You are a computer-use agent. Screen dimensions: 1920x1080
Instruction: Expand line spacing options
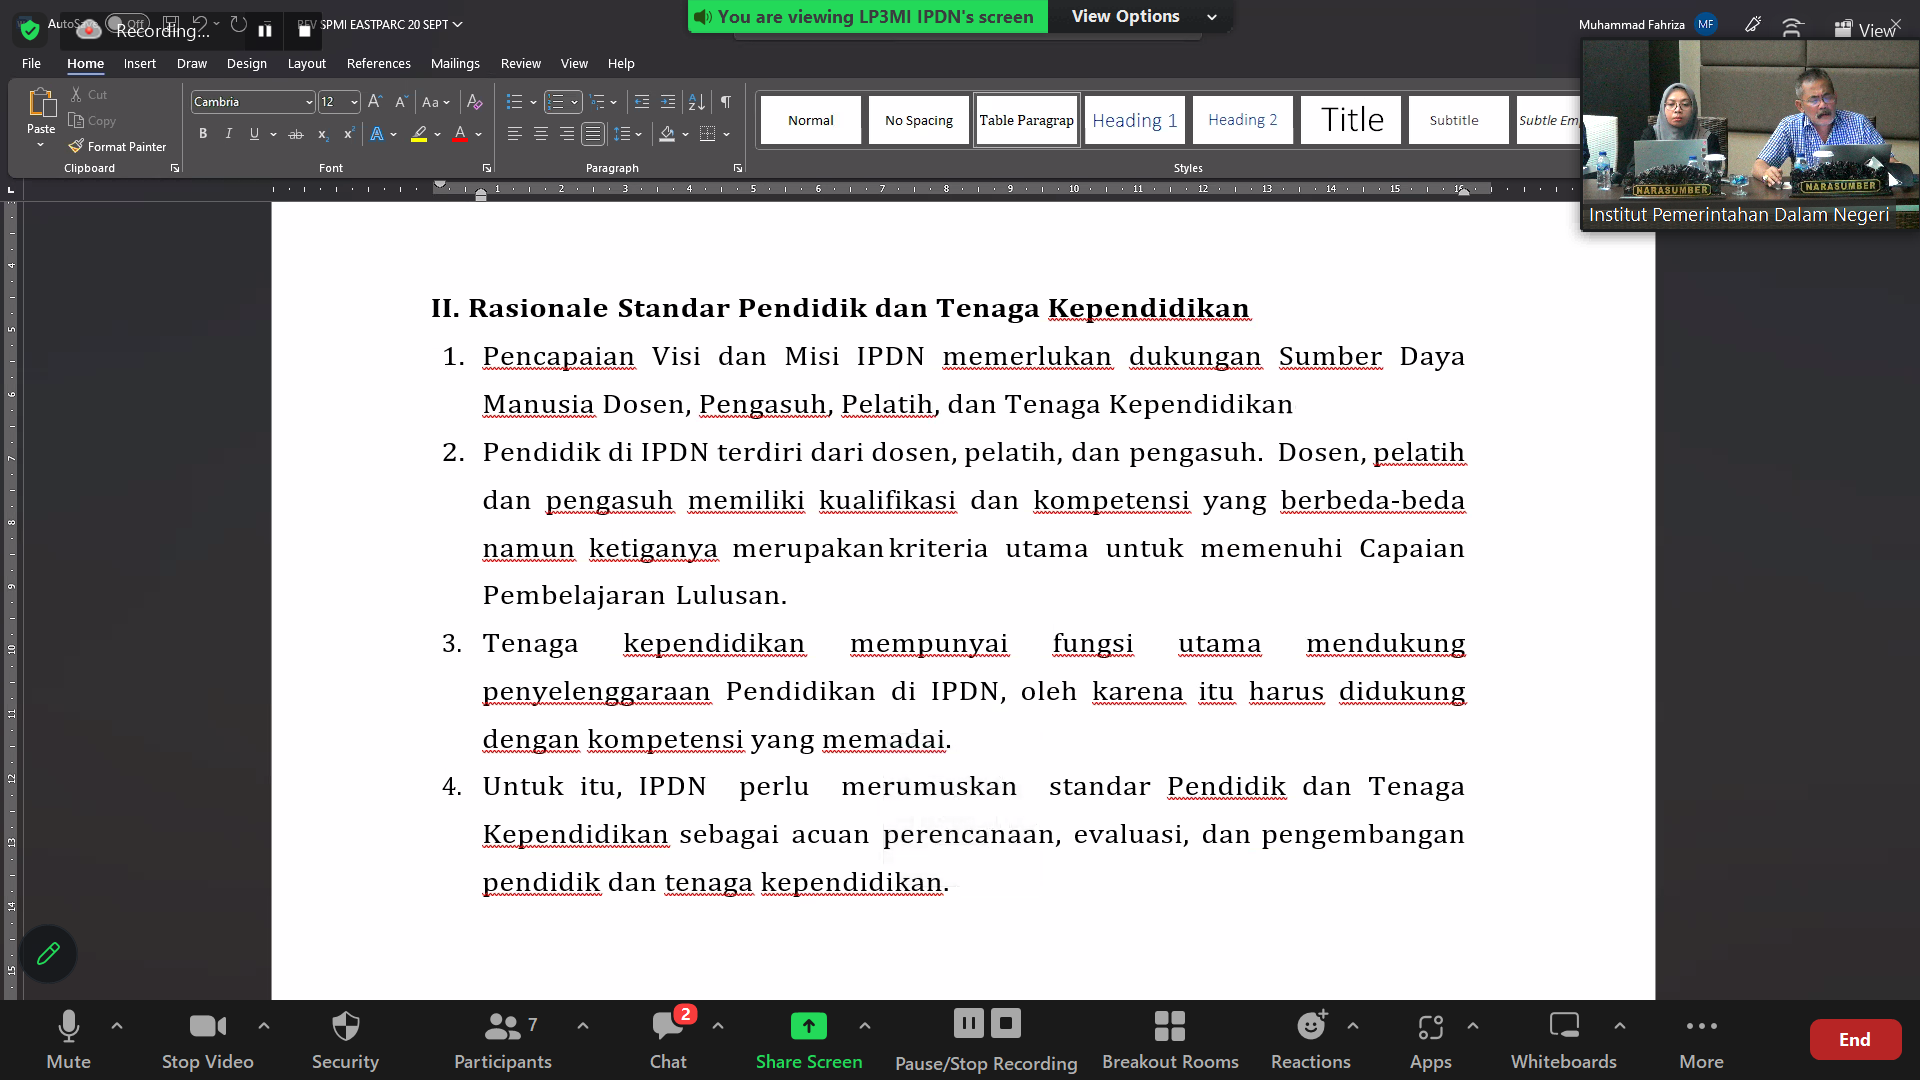[x=628, y=134]
